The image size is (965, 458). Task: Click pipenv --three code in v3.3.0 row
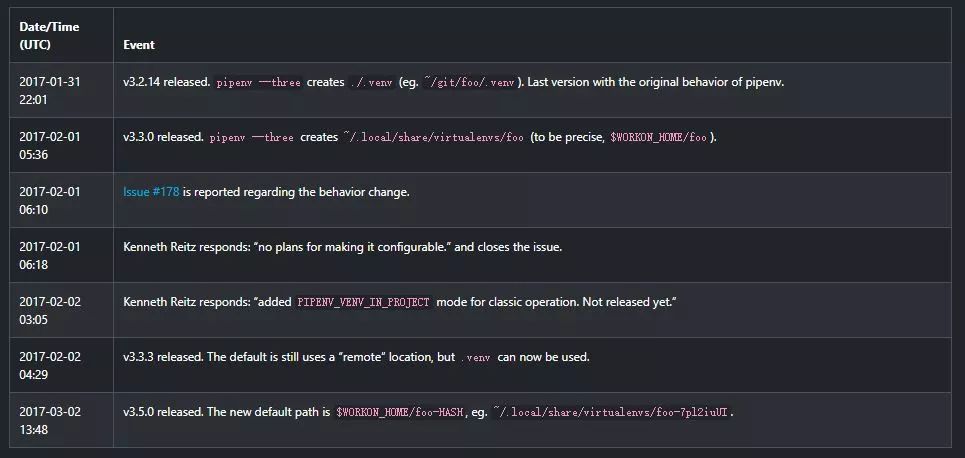click(x=252, y=137)
